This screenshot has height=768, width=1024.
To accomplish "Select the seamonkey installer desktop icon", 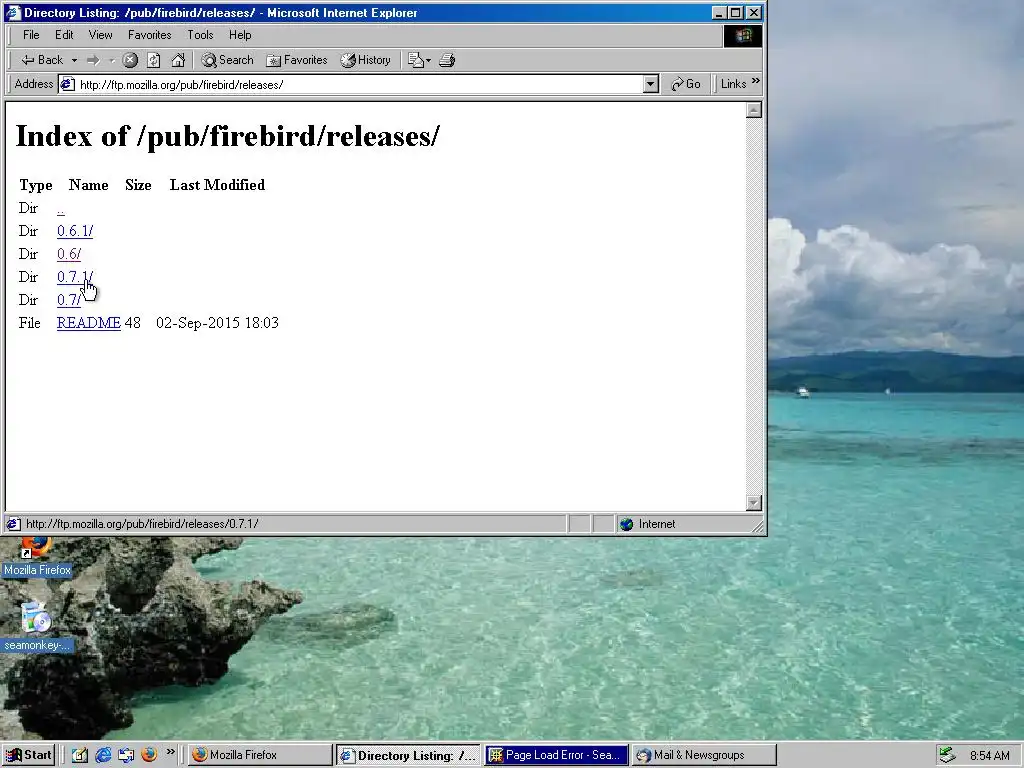I will tap(37, 627).
